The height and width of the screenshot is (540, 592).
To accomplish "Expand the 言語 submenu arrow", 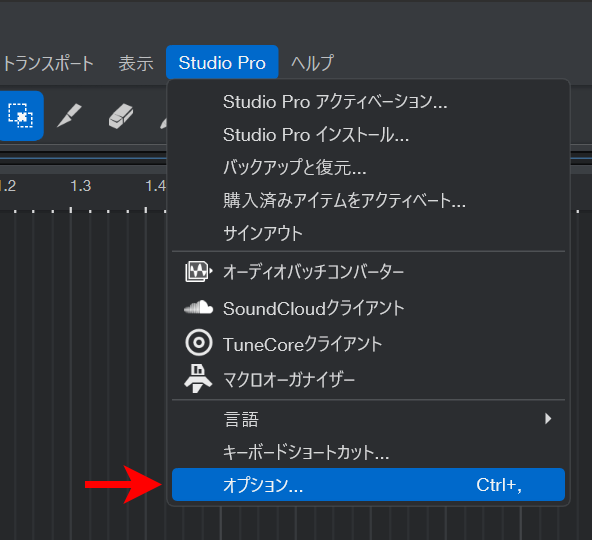I will pos(548,418).
